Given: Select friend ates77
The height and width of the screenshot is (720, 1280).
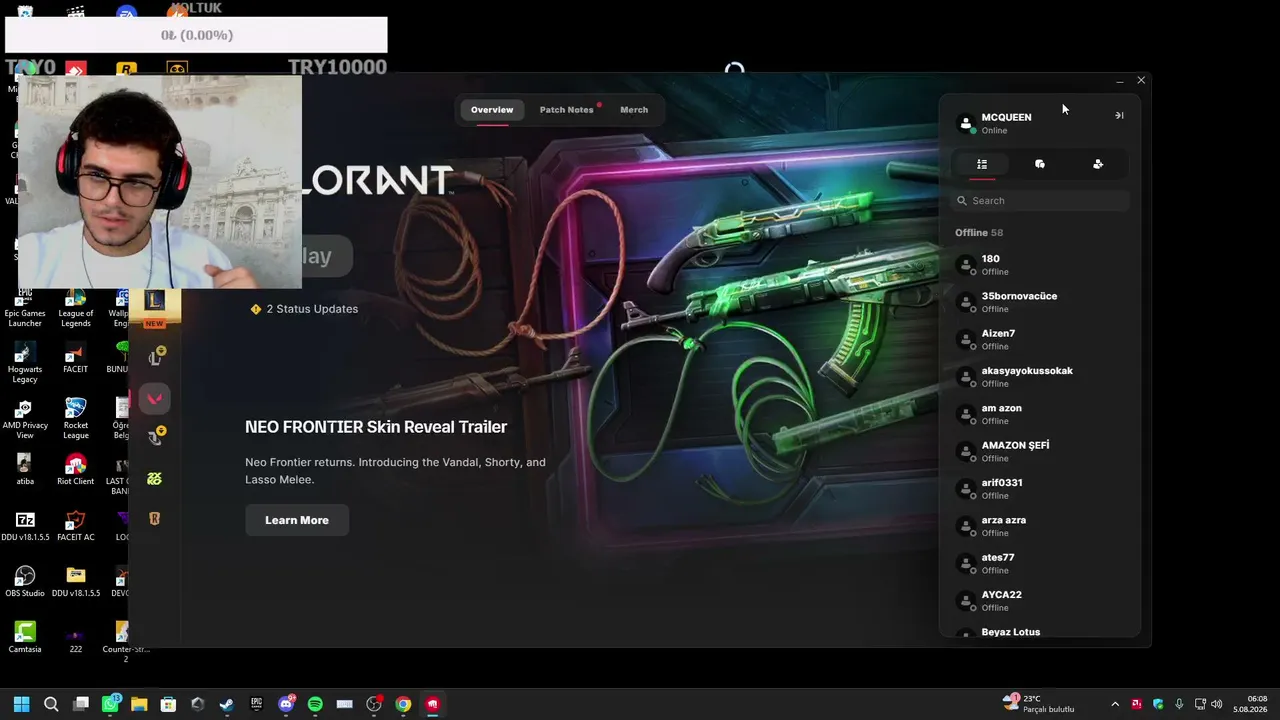Looking at the screenshot, I should pyautogui.click(x=1040, y=563).
